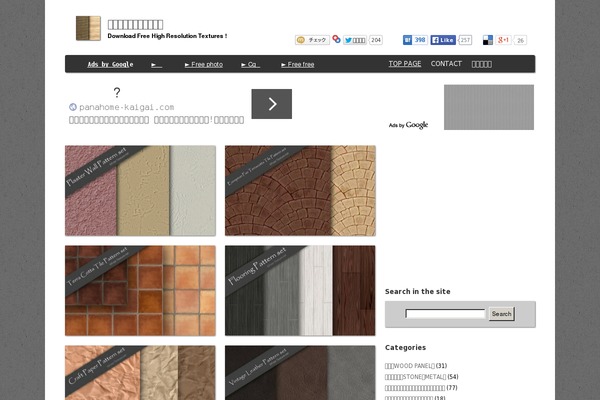The height and width of the screenshot is (400, 600).
Task: Click the red-blue linked circles icon
Action: click(x=336, y=39)
